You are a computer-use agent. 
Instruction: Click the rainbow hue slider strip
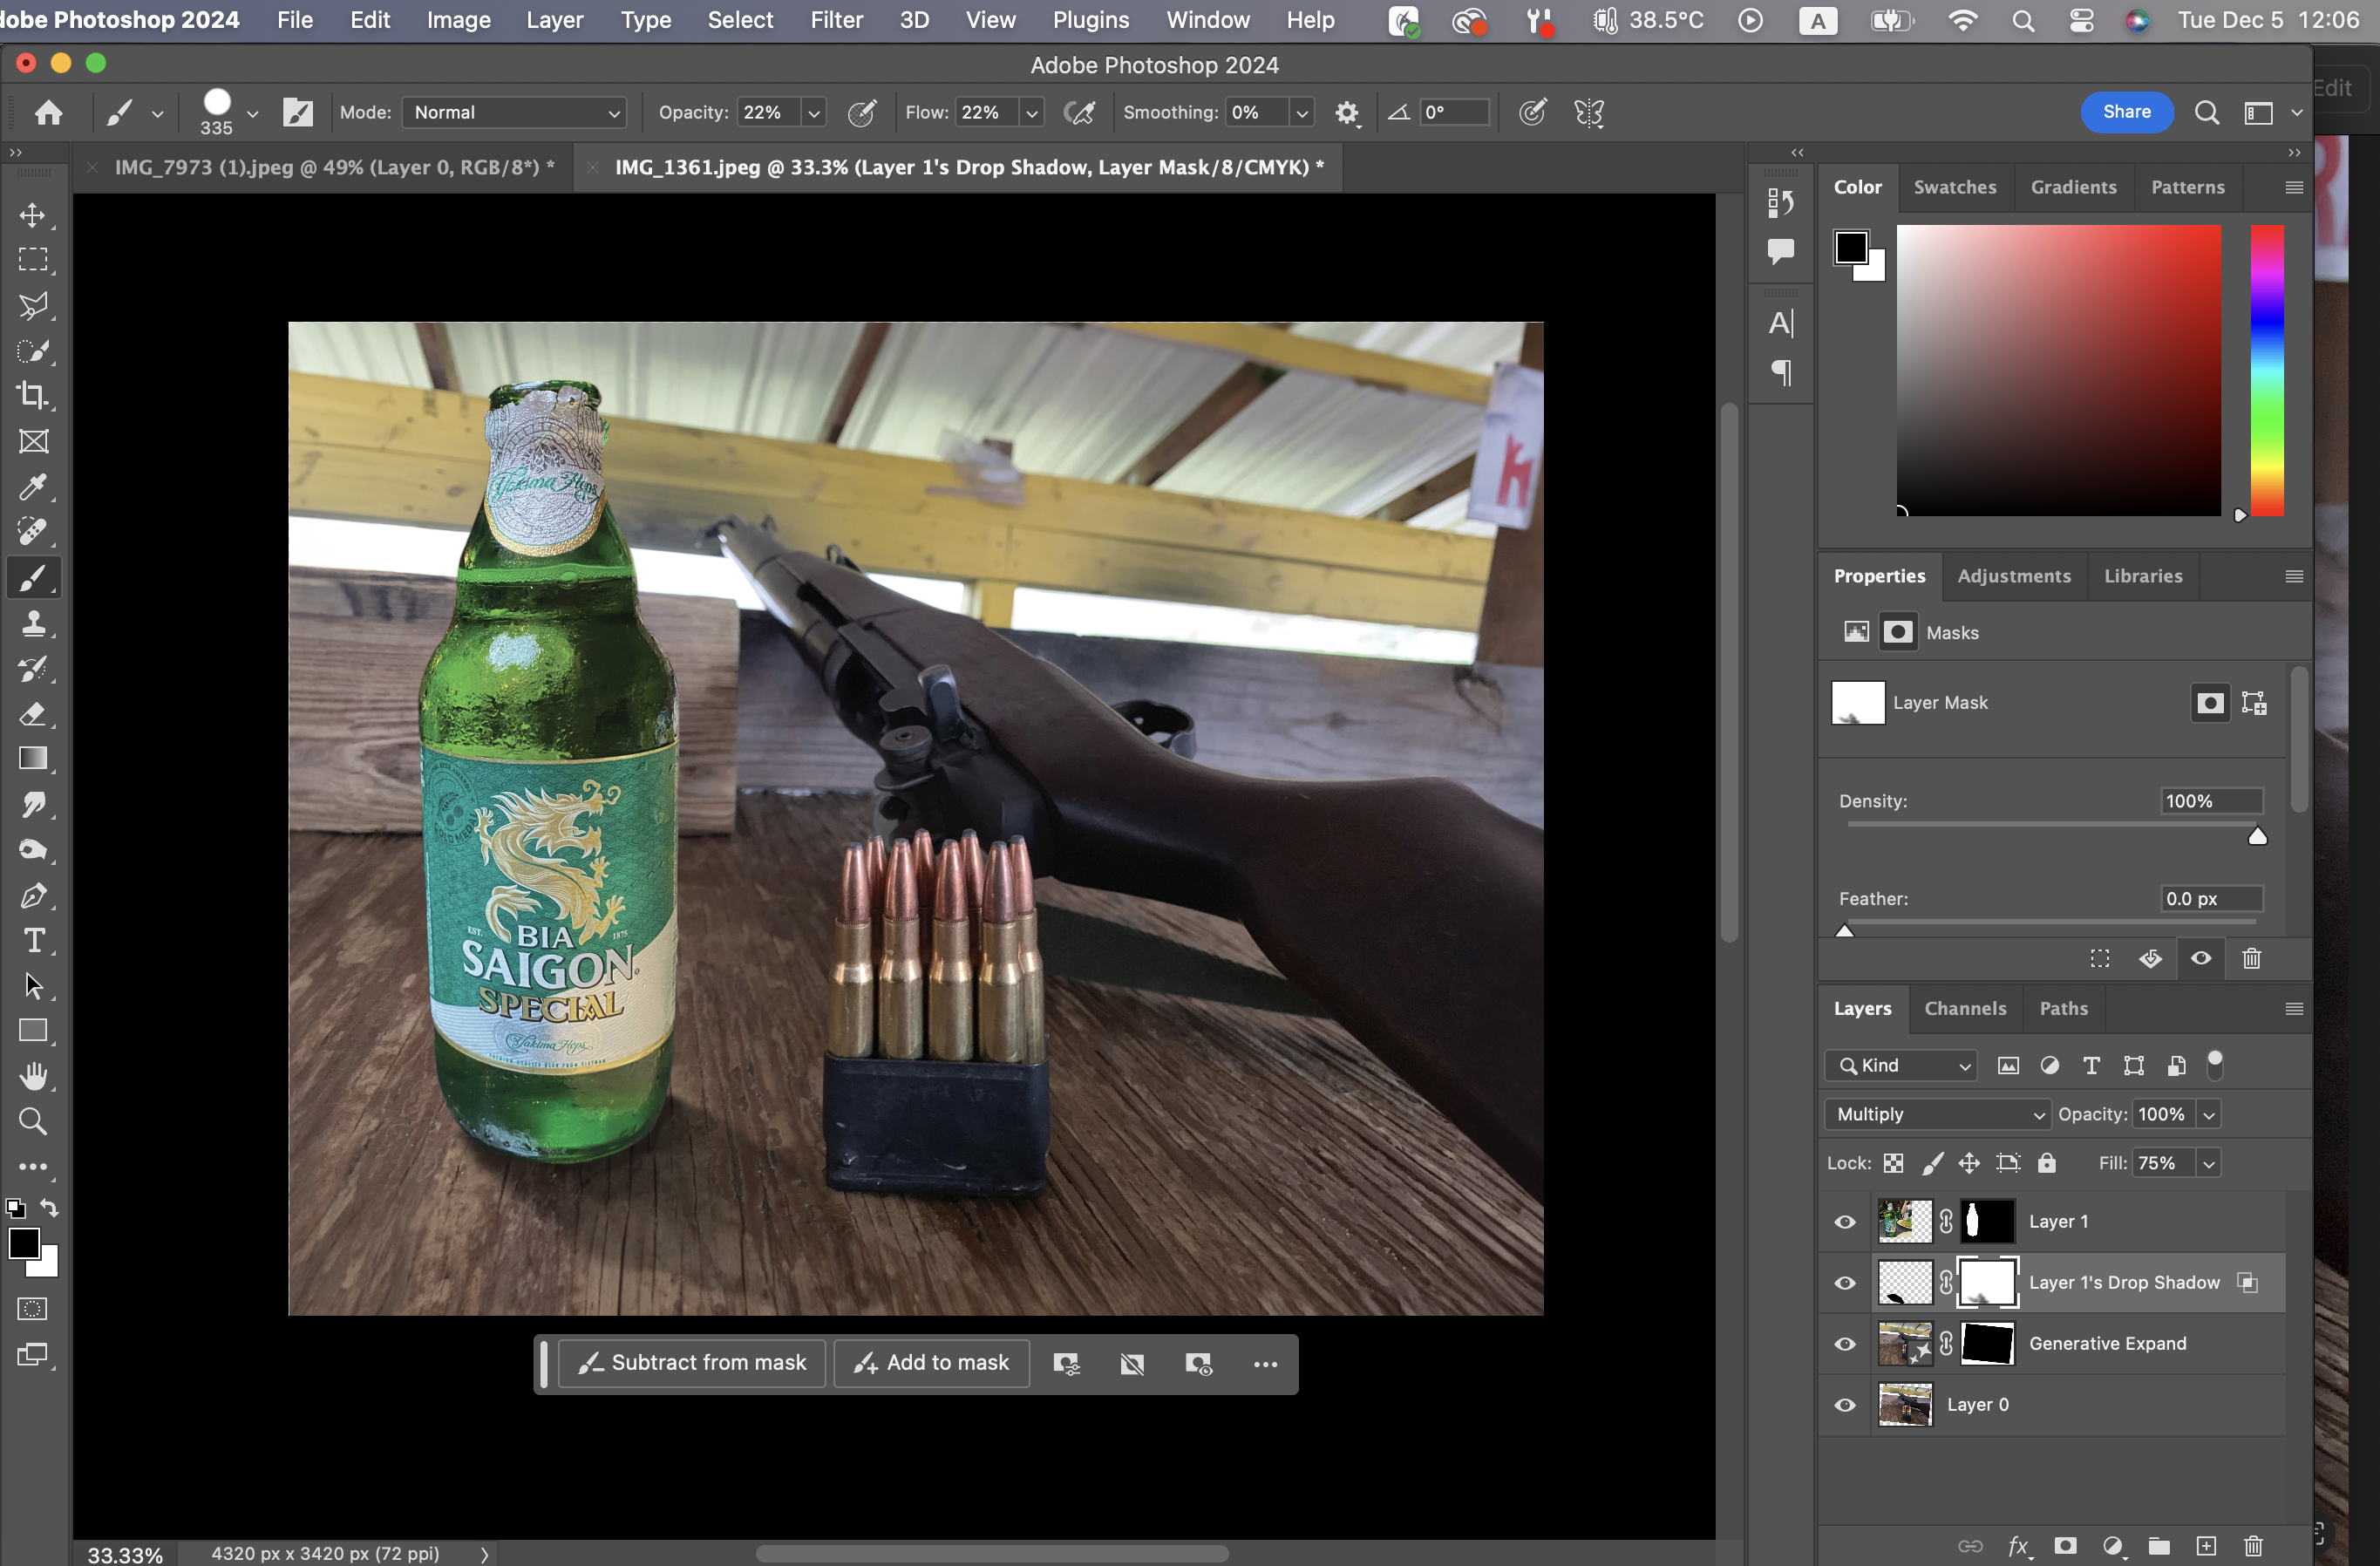click(2267, 370)
